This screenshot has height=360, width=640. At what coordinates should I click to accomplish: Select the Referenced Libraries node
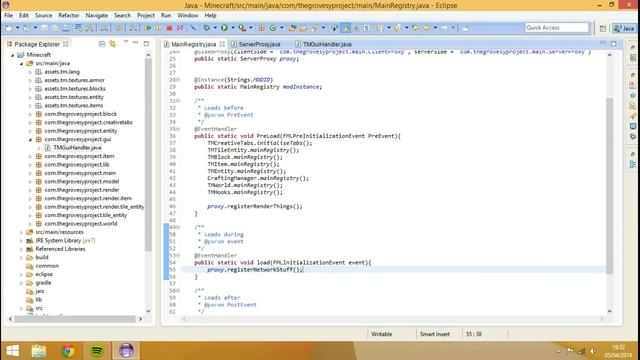click(60, 249)
